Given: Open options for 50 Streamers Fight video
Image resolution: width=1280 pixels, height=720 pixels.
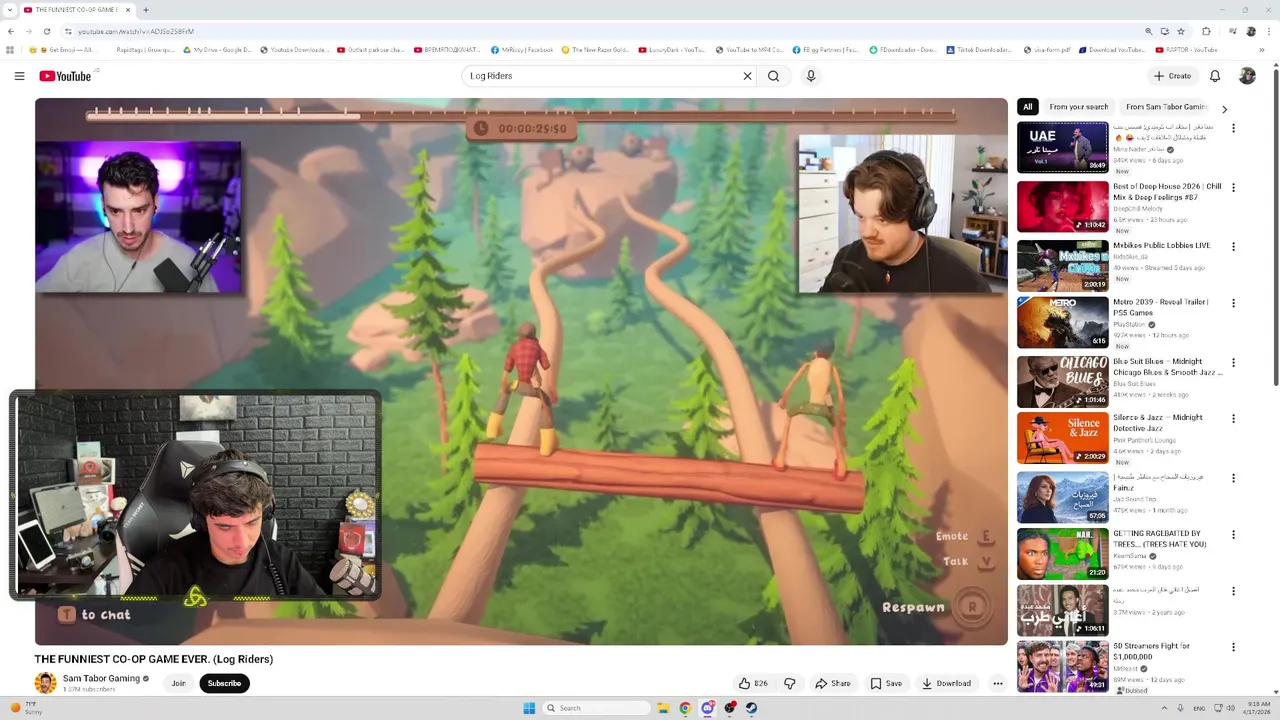Looking at the screenshot, I should [x=1233, y=647].
